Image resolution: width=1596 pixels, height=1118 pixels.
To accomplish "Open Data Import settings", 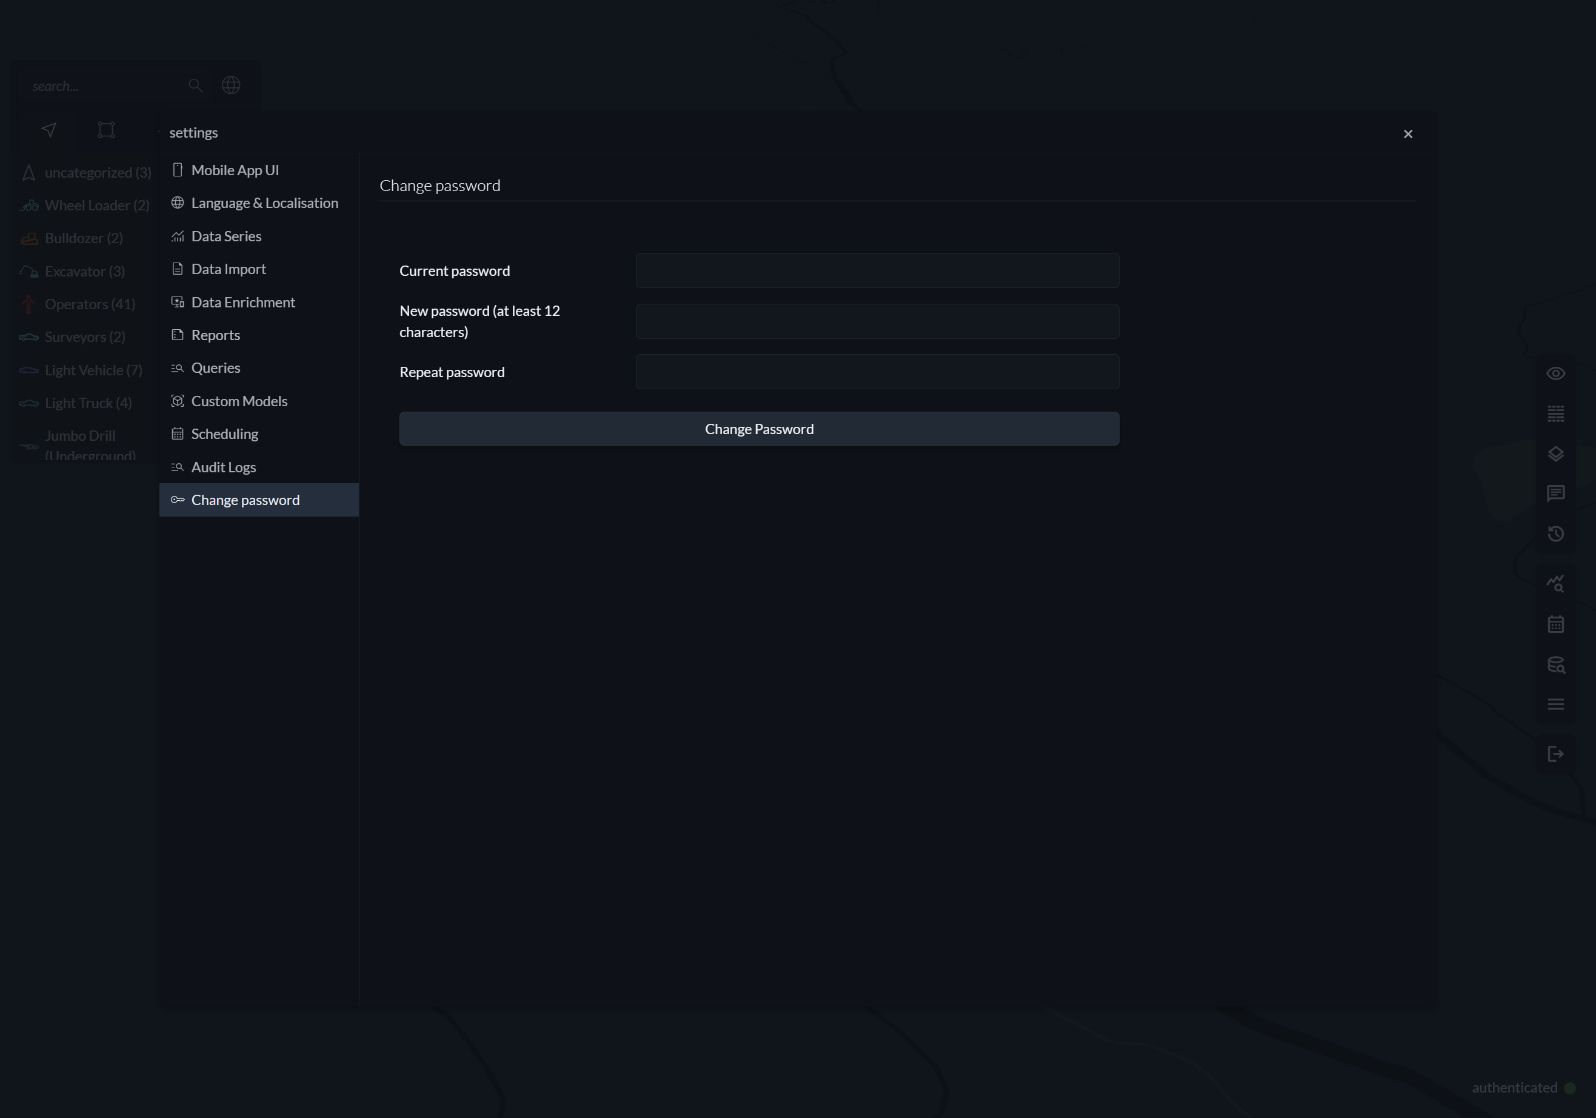I will [x=259, y=269].
